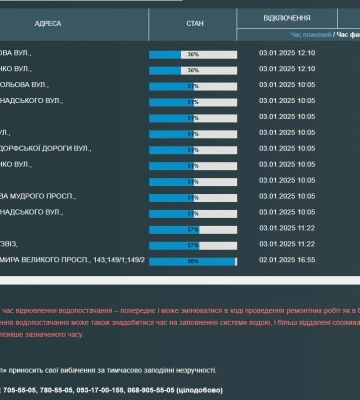Click the 36% progress bar in ОВА ВУЛ. row
The height and width of the screenshot is (400, 360).
(193, 54)
